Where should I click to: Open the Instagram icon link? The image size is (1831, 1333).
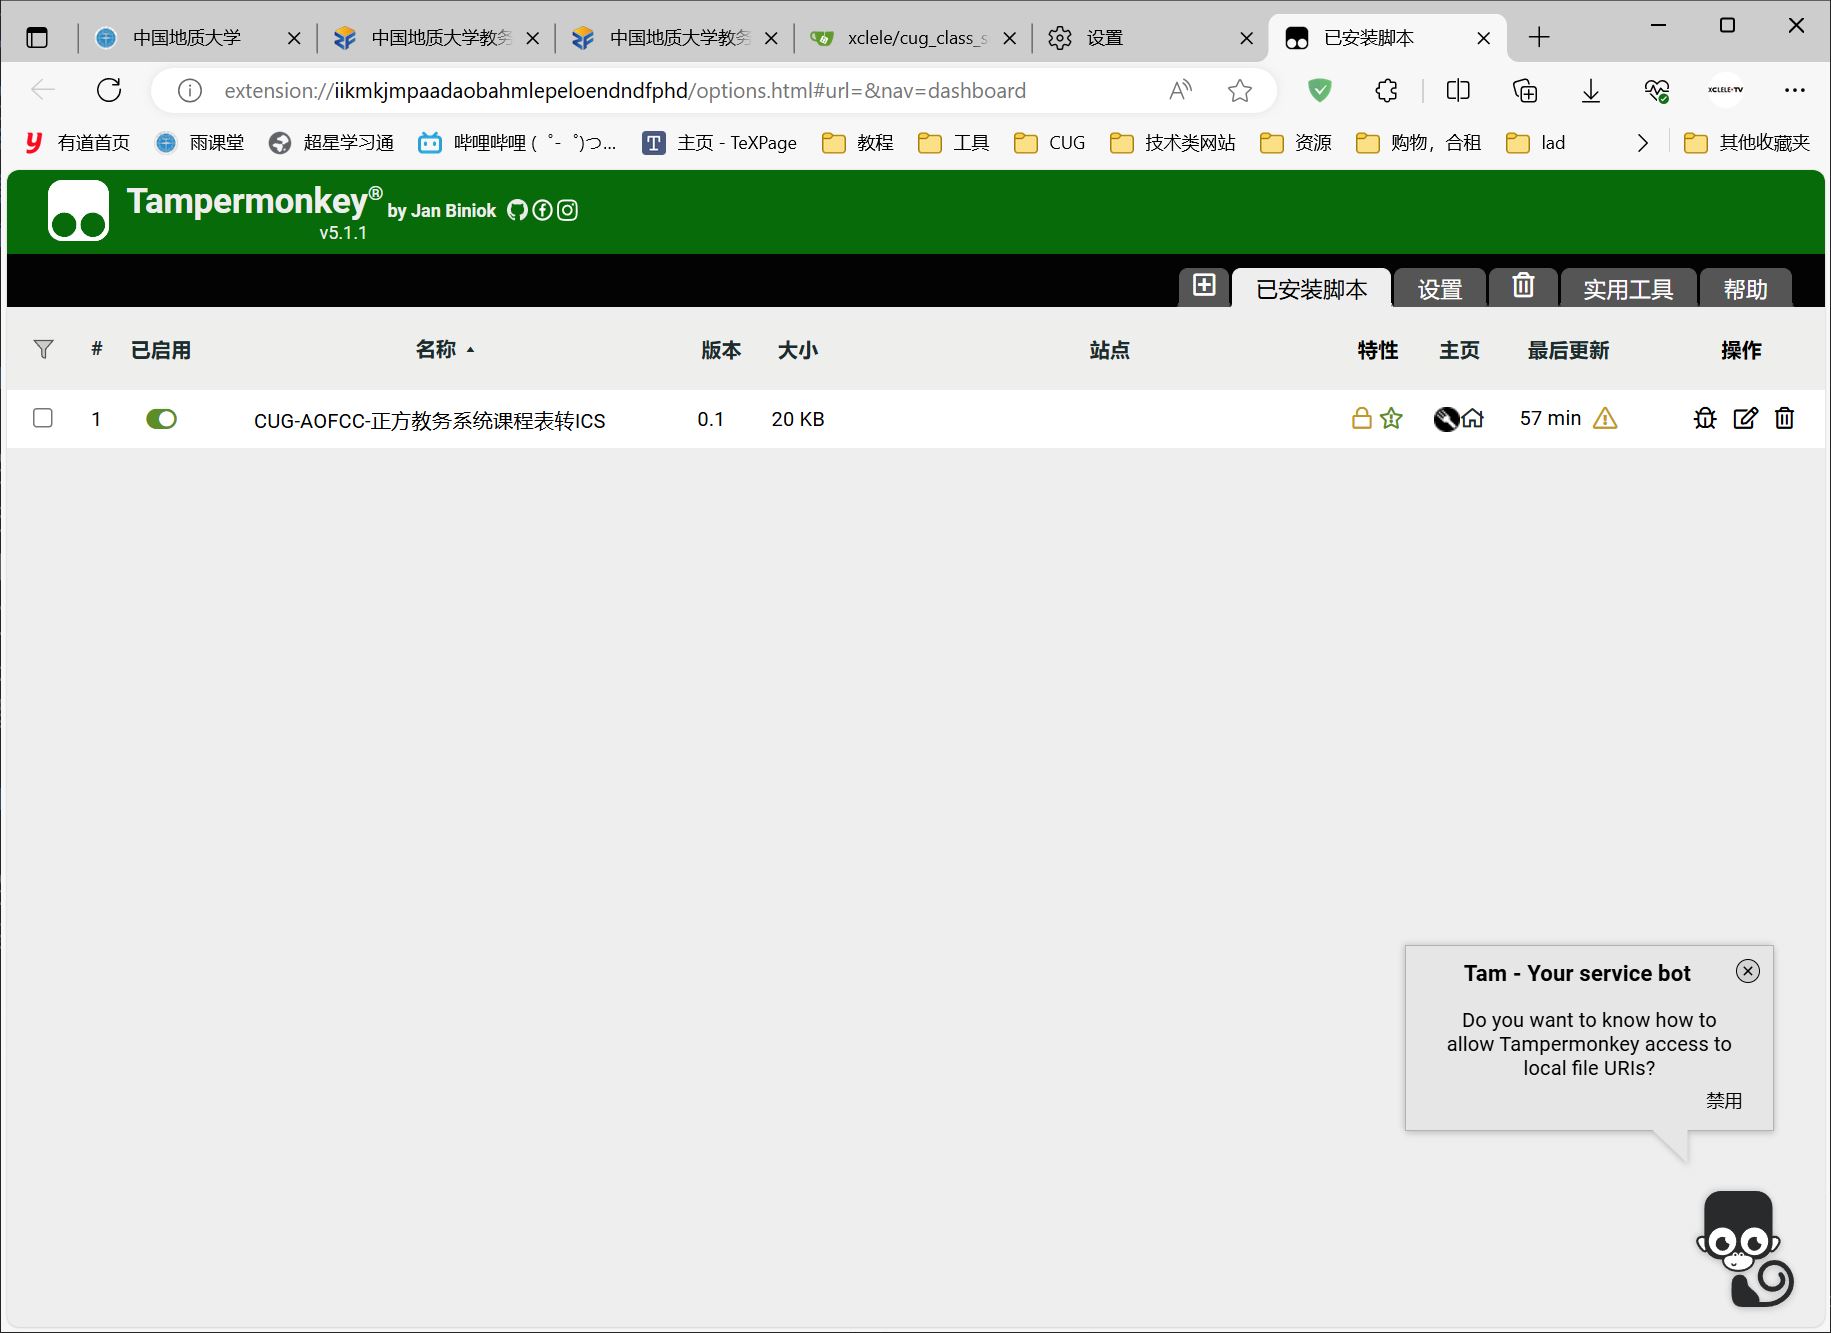tap(567, 210)
